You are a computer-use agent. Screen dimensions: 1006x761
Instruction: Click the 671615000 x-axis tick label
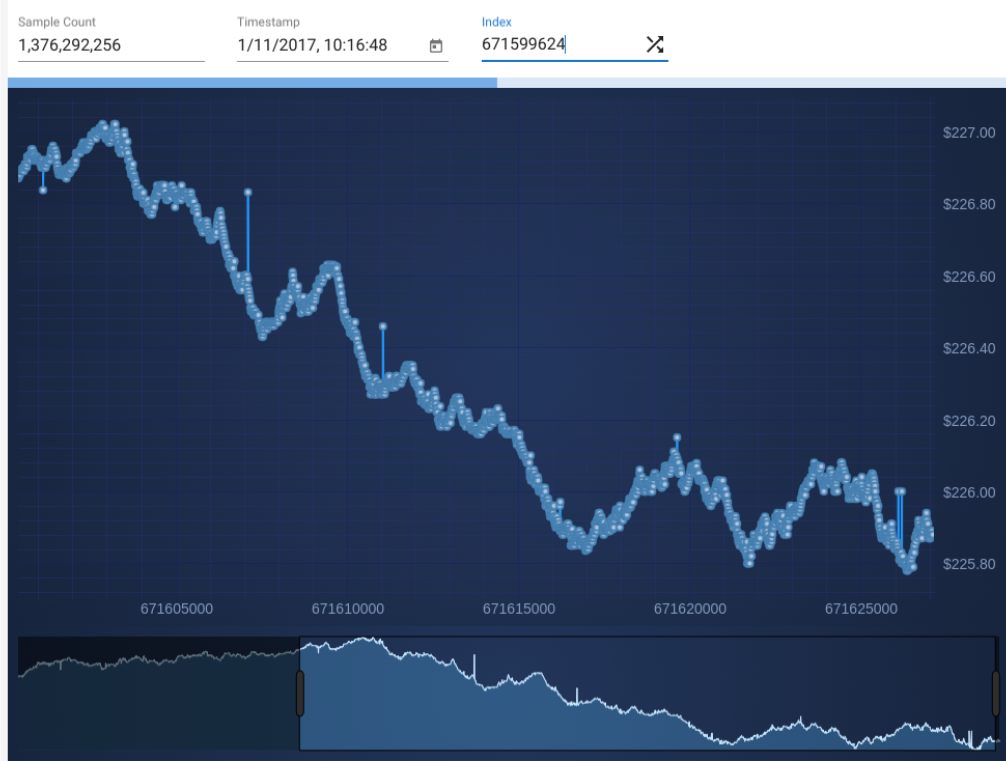click(518, 608)
